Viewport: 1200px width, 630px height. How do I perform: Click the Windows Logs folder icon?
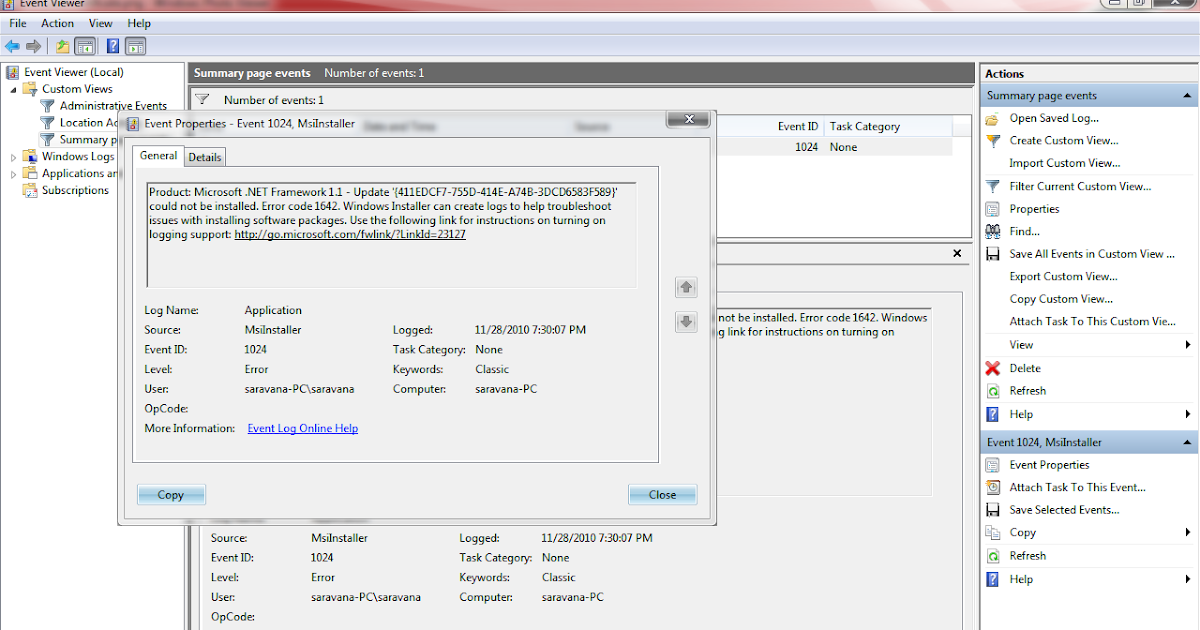[30, 157]
